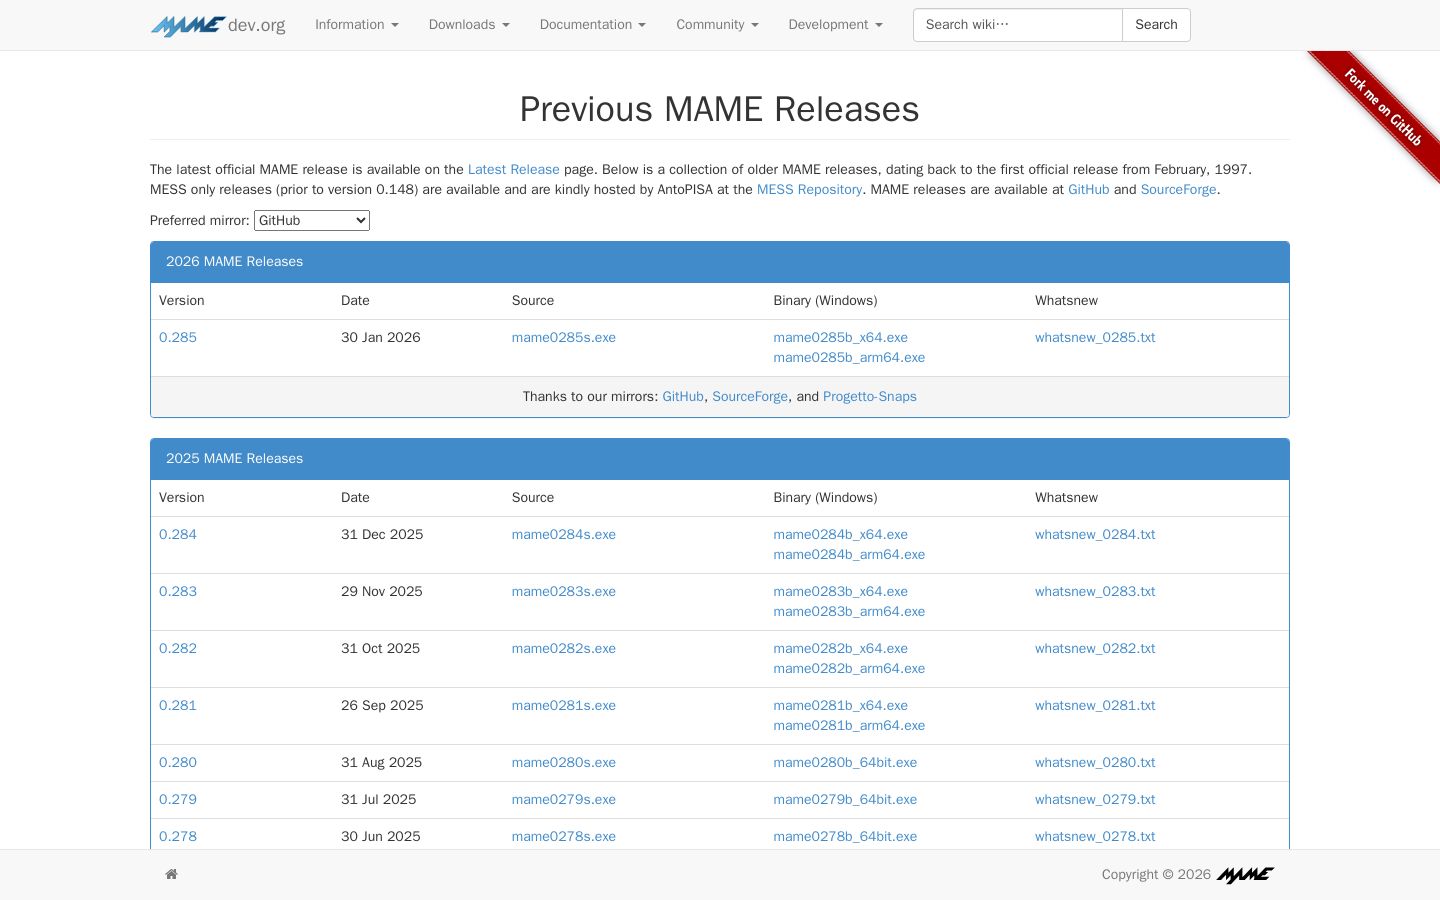Download mame0280s.exe source
1440x900 pixels.
pos(564,763)
